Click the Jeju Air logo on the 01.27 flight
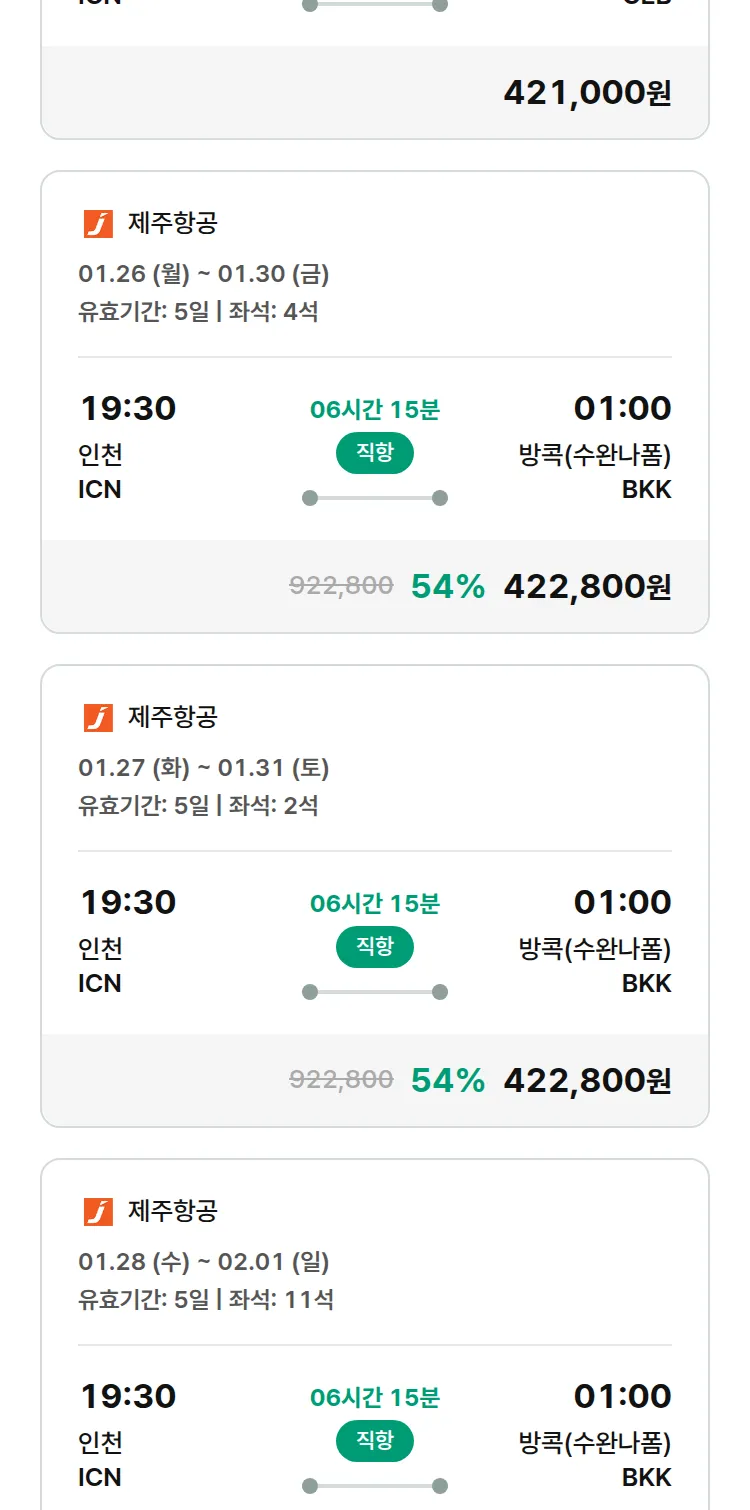 pos(98,717)
